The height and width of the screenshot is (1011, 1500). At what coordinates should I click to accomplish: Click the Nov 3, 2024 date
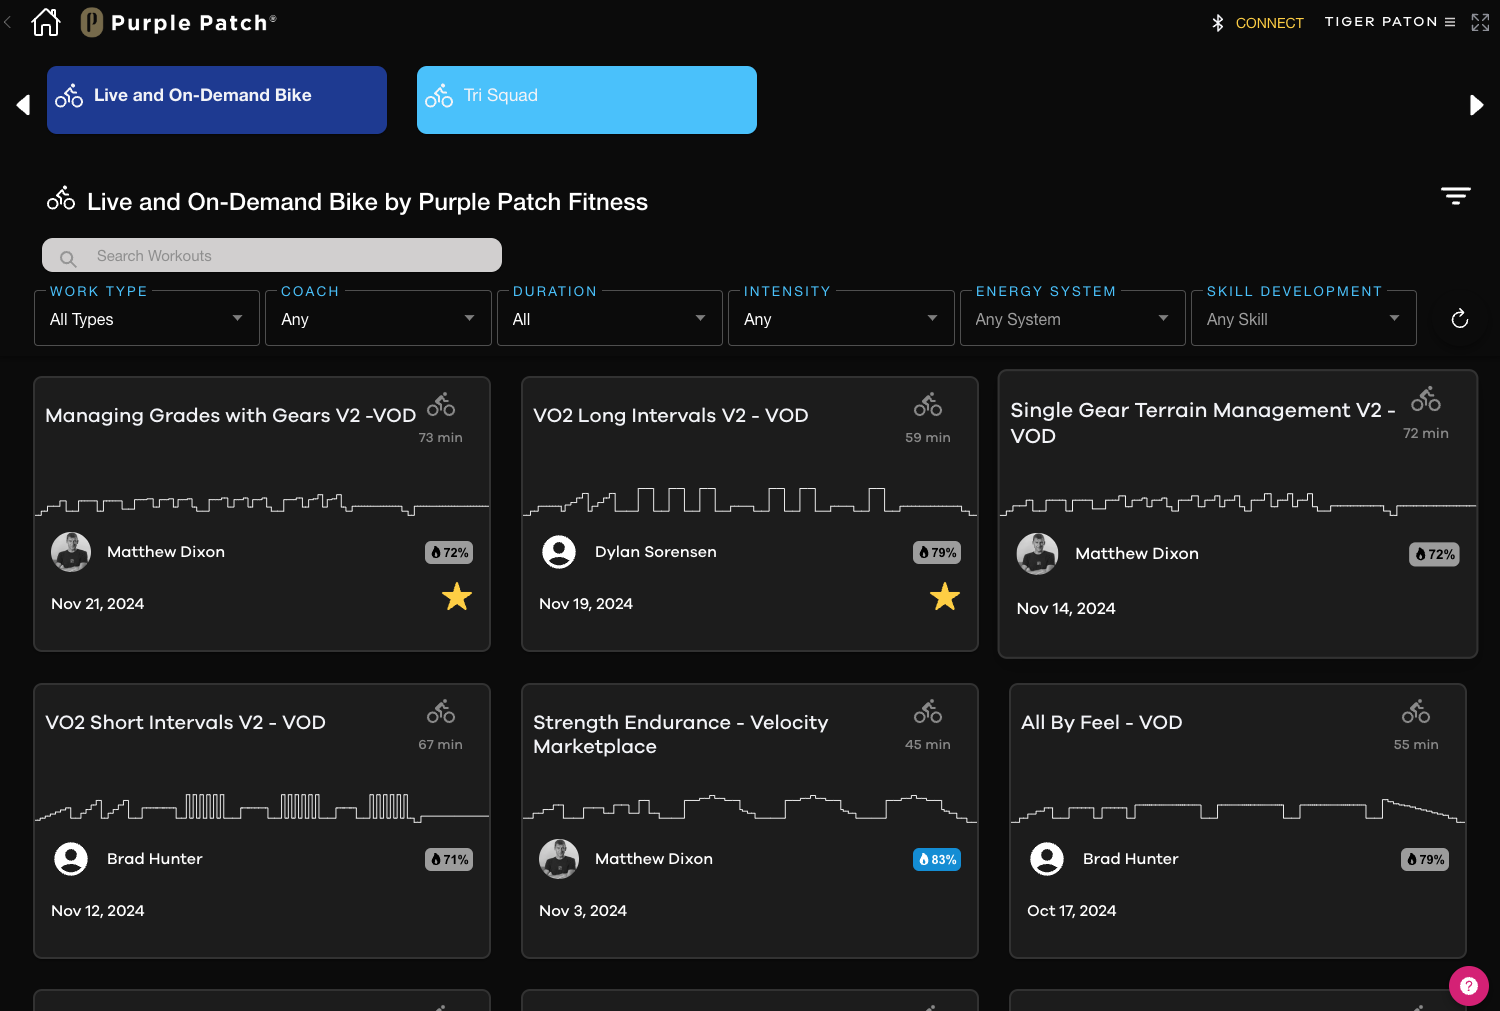click(583, 910)
